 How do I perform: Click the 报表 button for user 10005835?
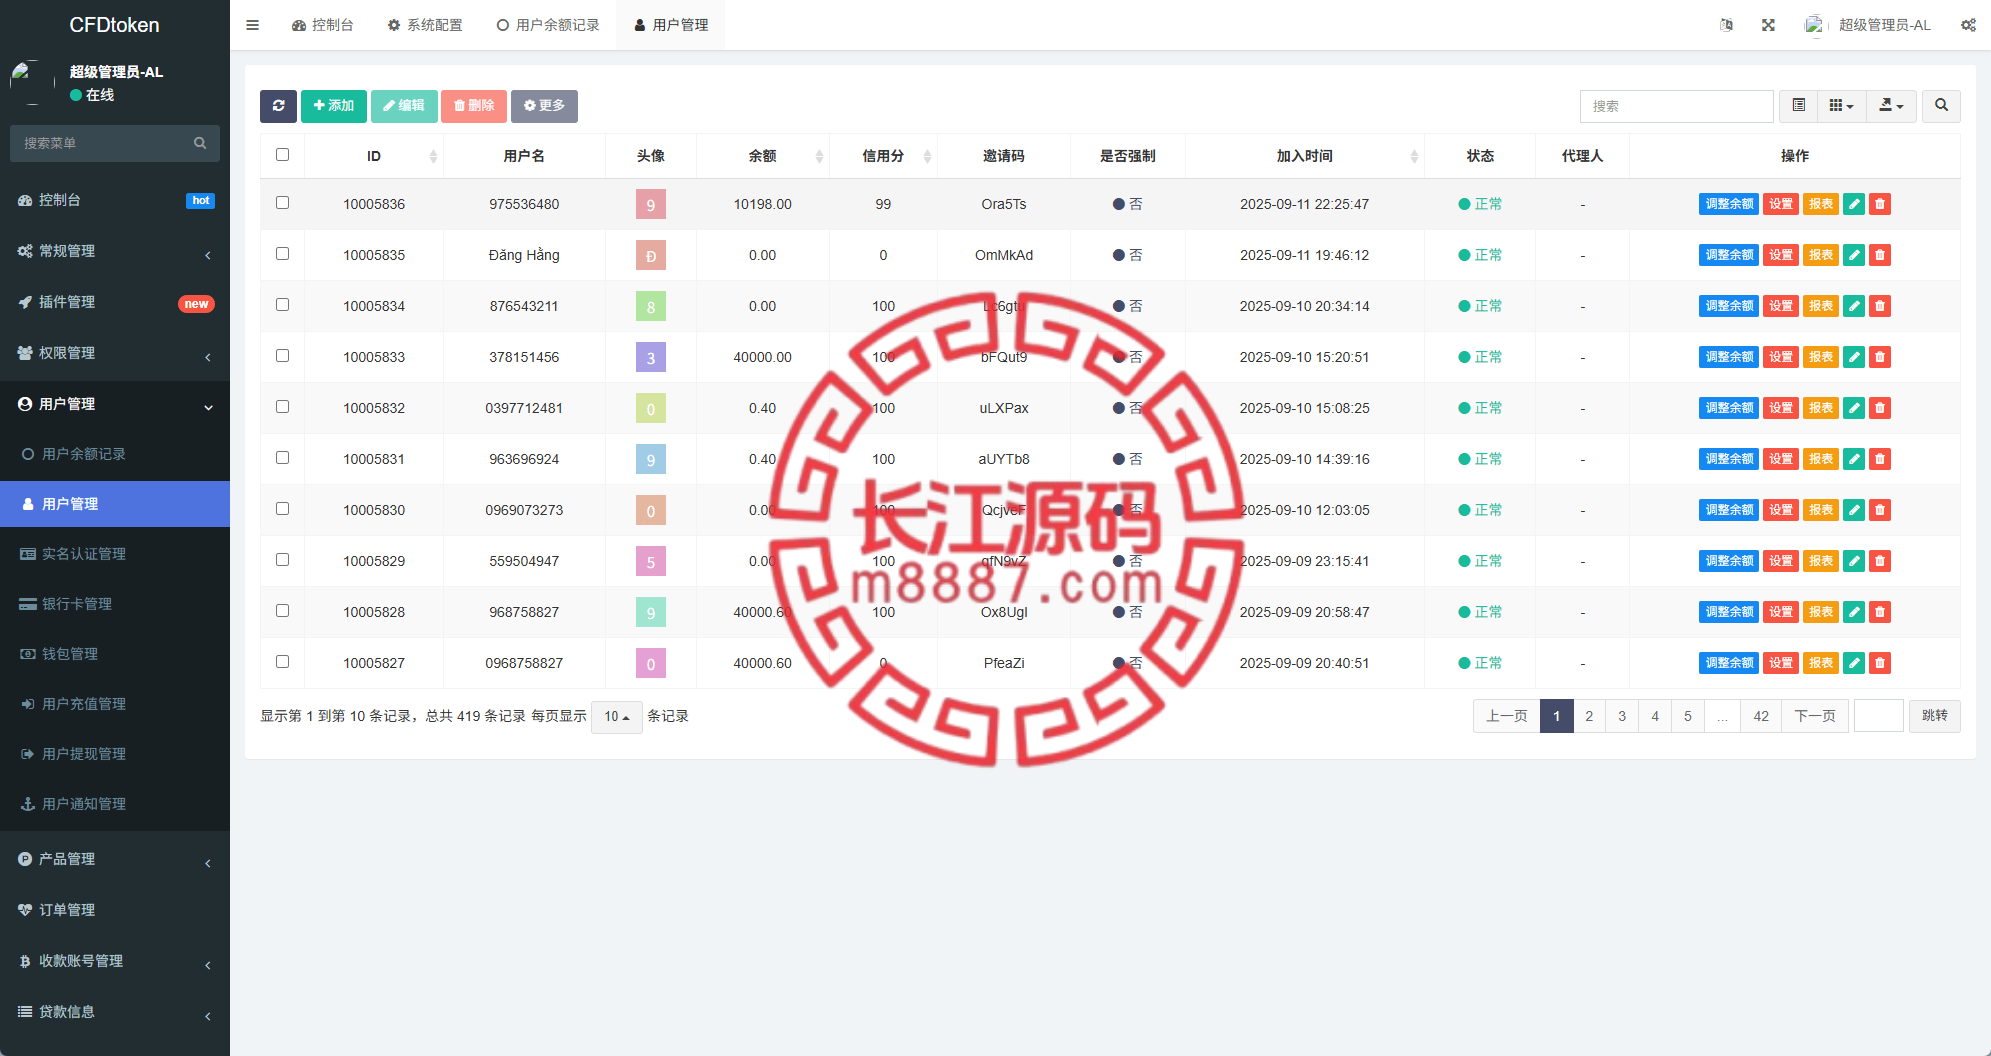(x=1821, y=255)
